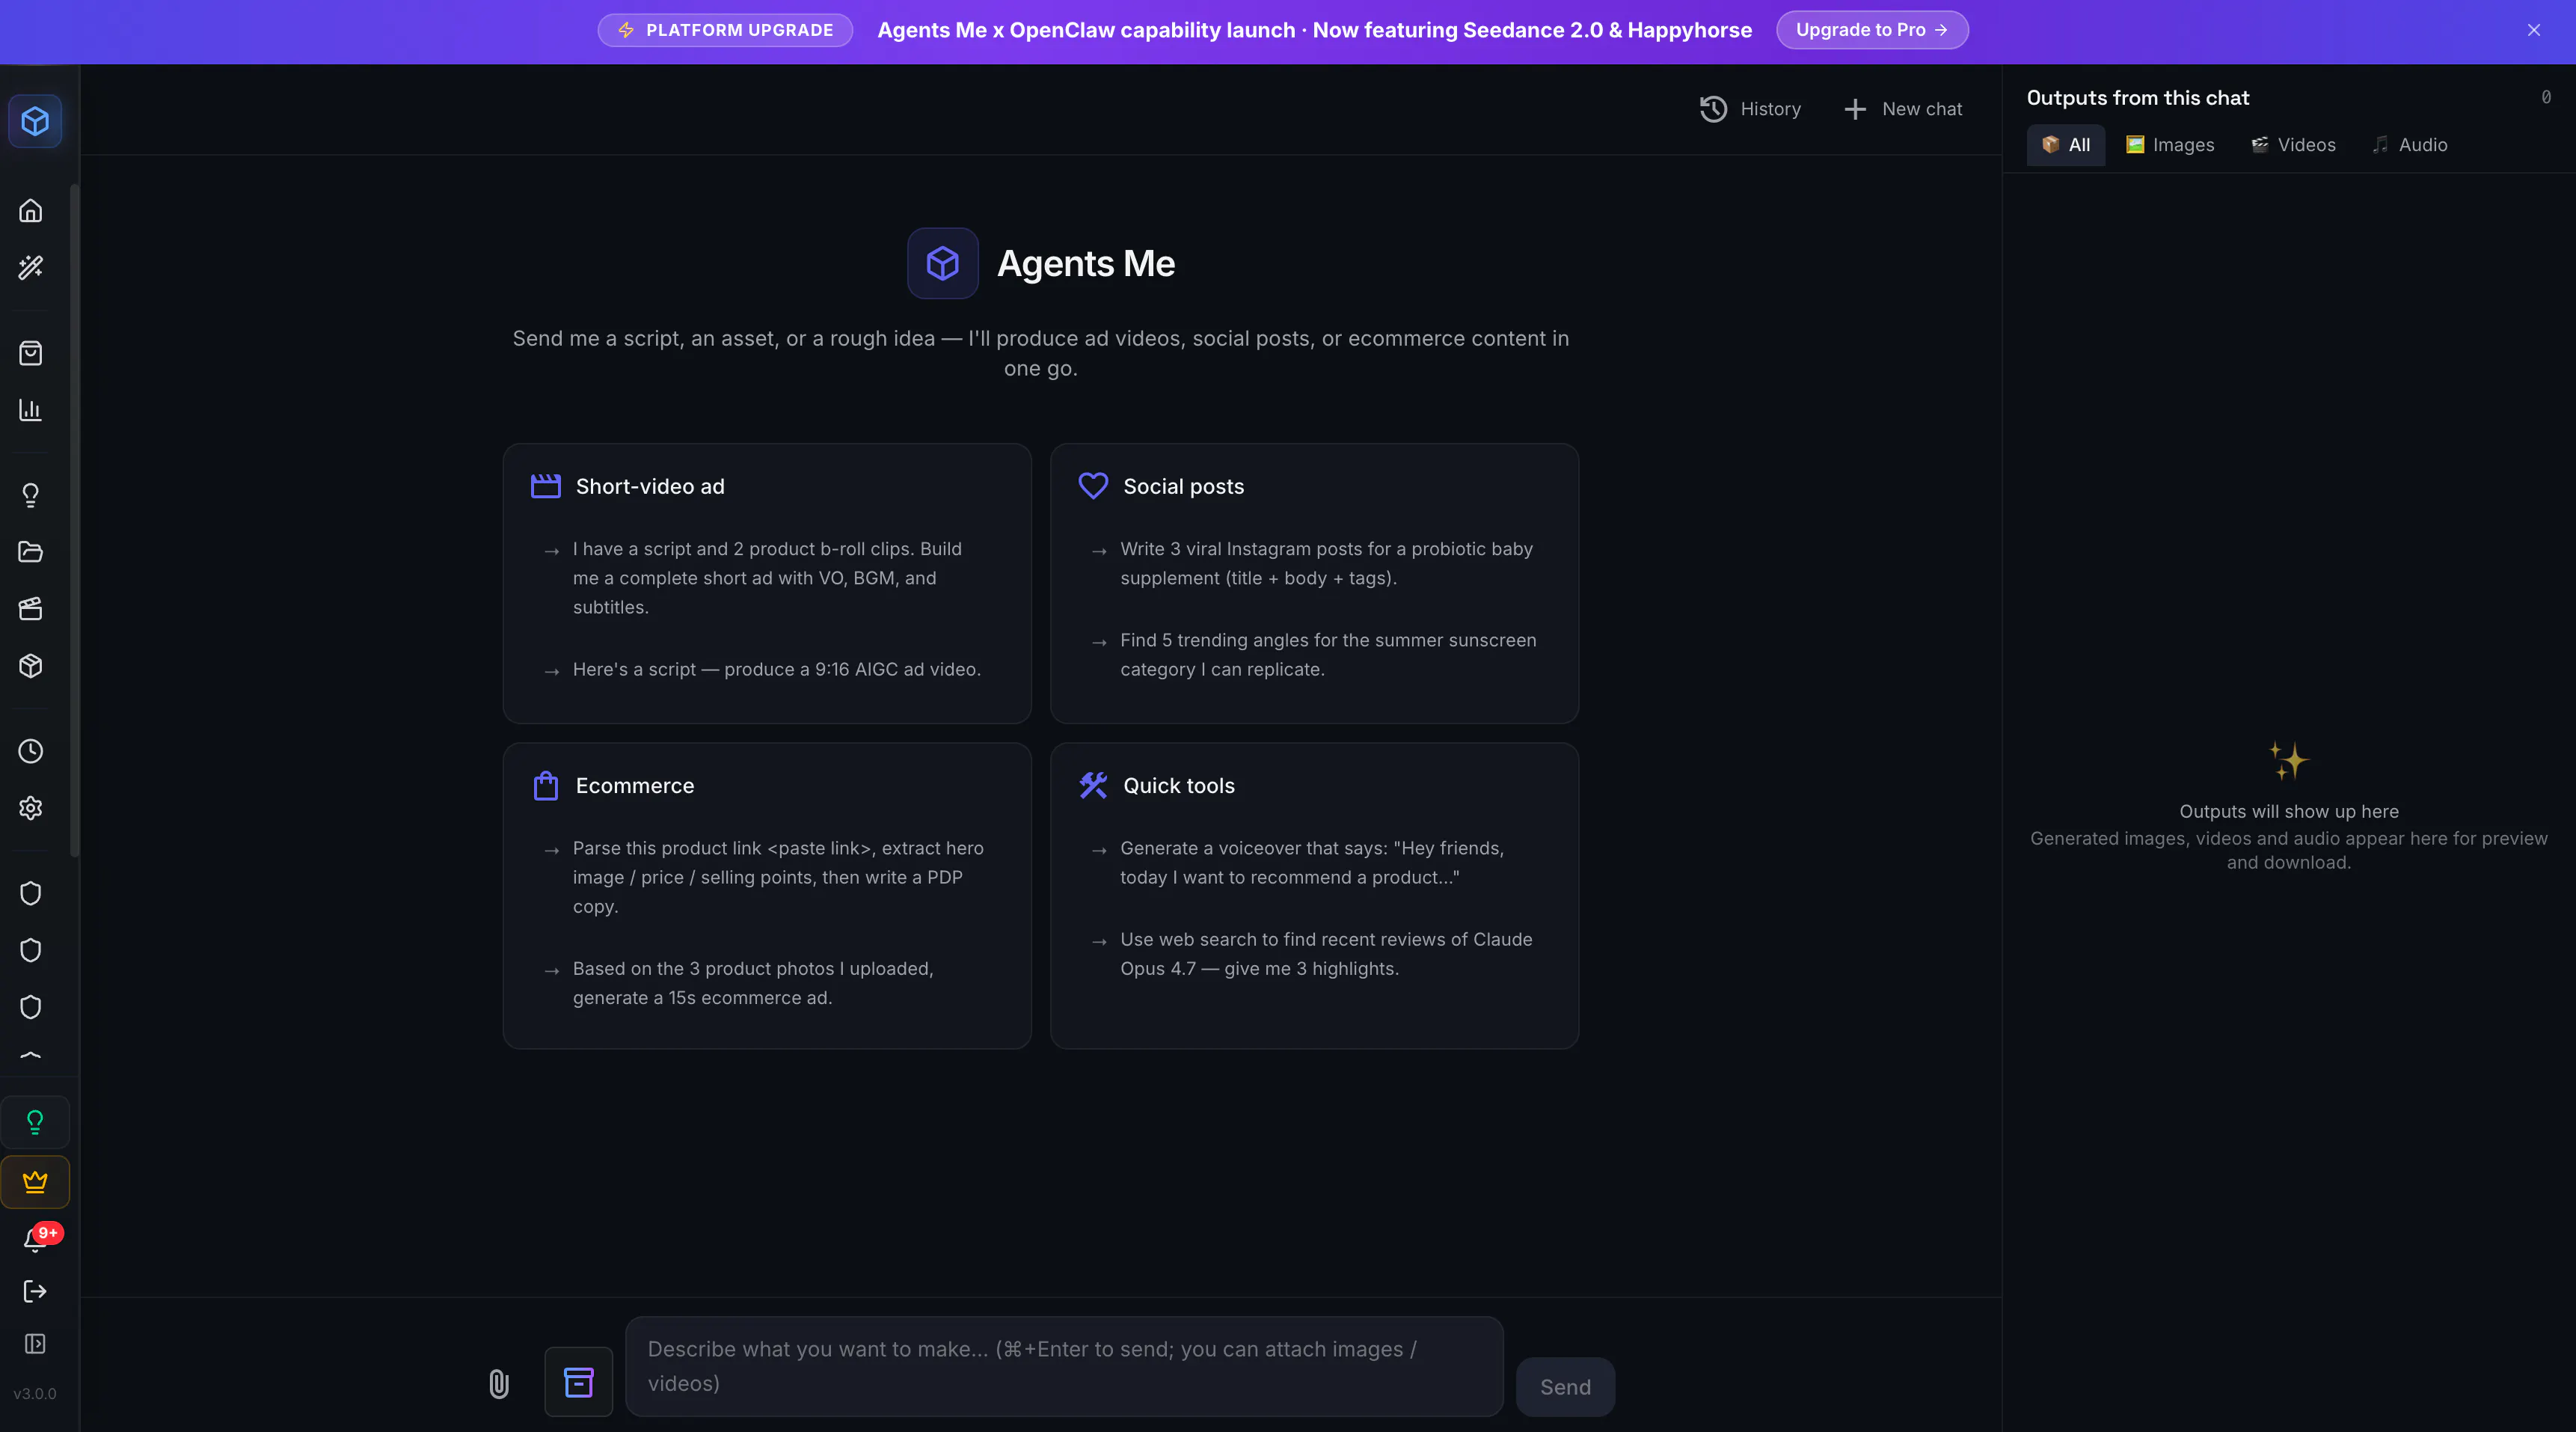
Task: Click the New chat label
Action: 1922,109
